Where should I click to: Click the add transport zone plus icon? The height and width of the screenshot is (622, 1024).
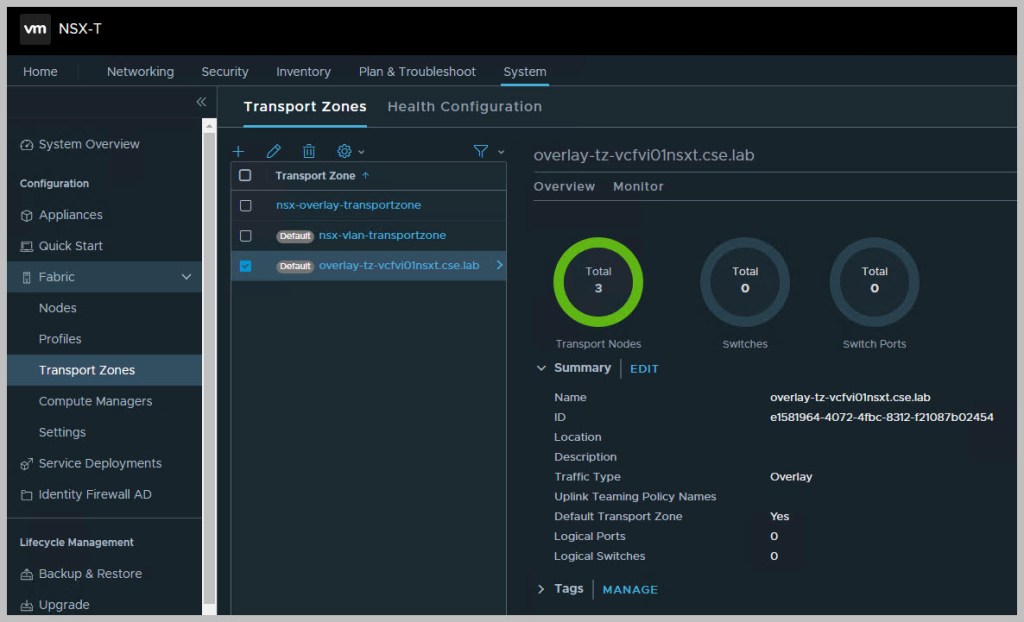pyautogui.click(x=238, y=151)
